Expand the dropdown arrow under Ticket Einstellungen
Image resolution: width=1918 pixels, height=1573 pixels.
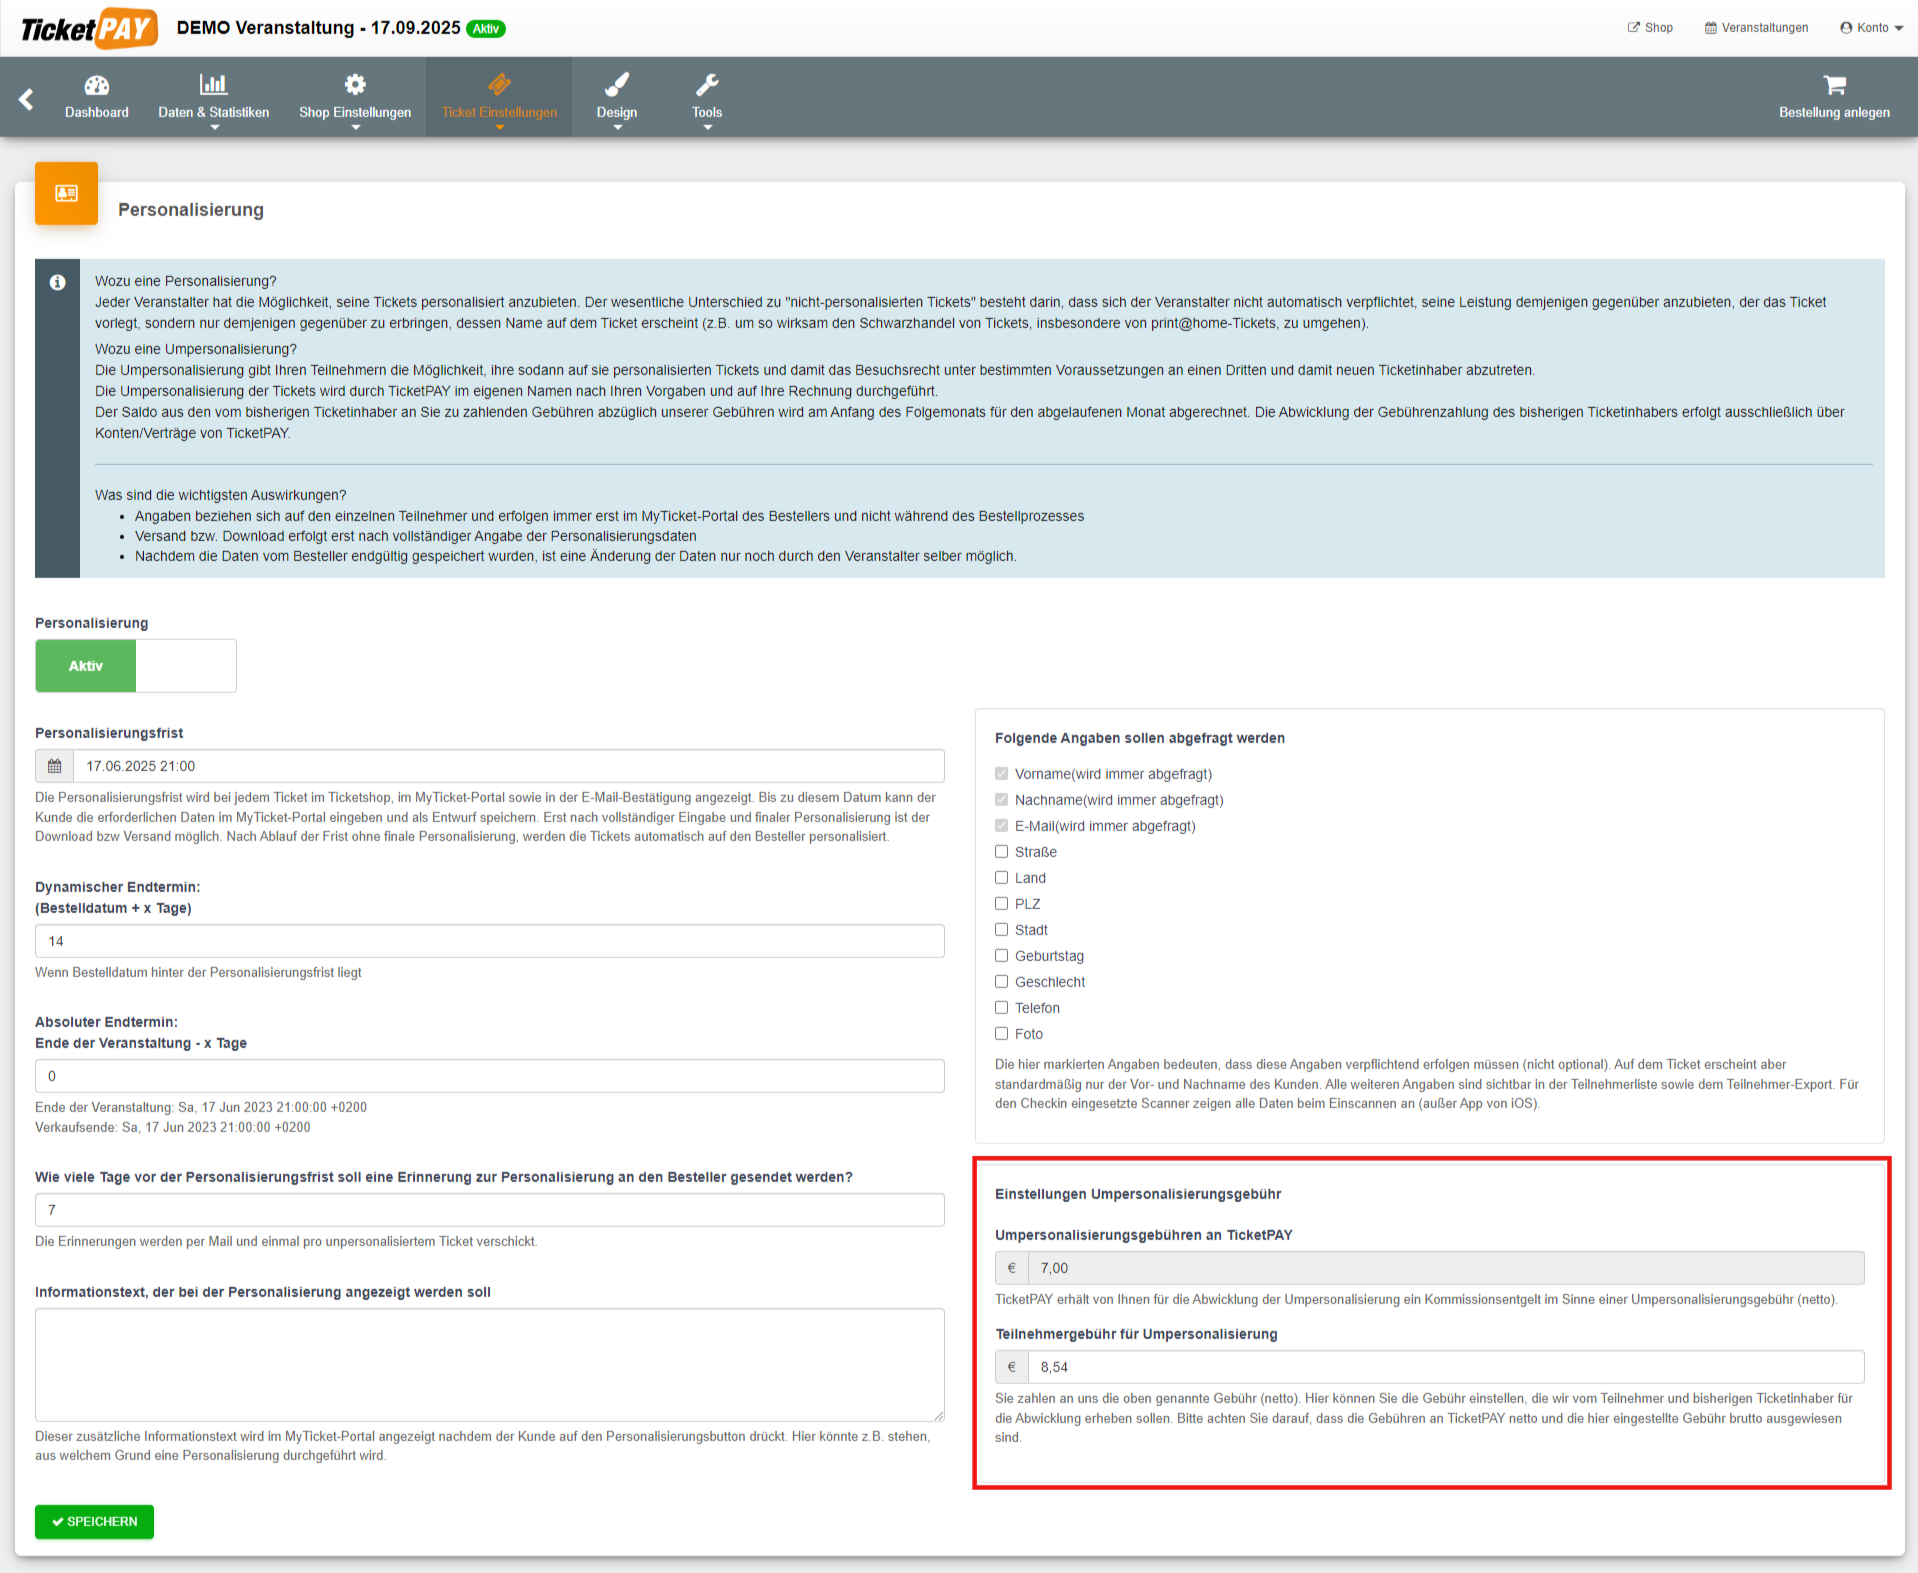(x=499, y=128)
